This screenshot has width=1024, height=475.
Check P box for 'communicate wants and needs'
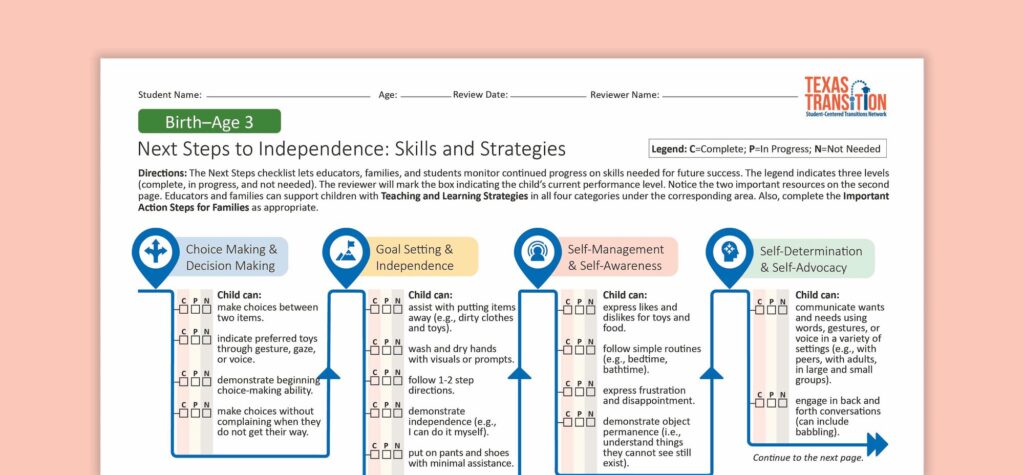point(773,309)
